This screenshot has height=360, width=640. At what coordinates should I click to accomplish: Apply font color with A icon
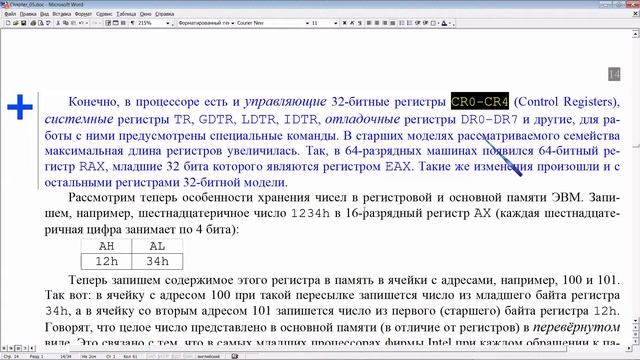444,23
